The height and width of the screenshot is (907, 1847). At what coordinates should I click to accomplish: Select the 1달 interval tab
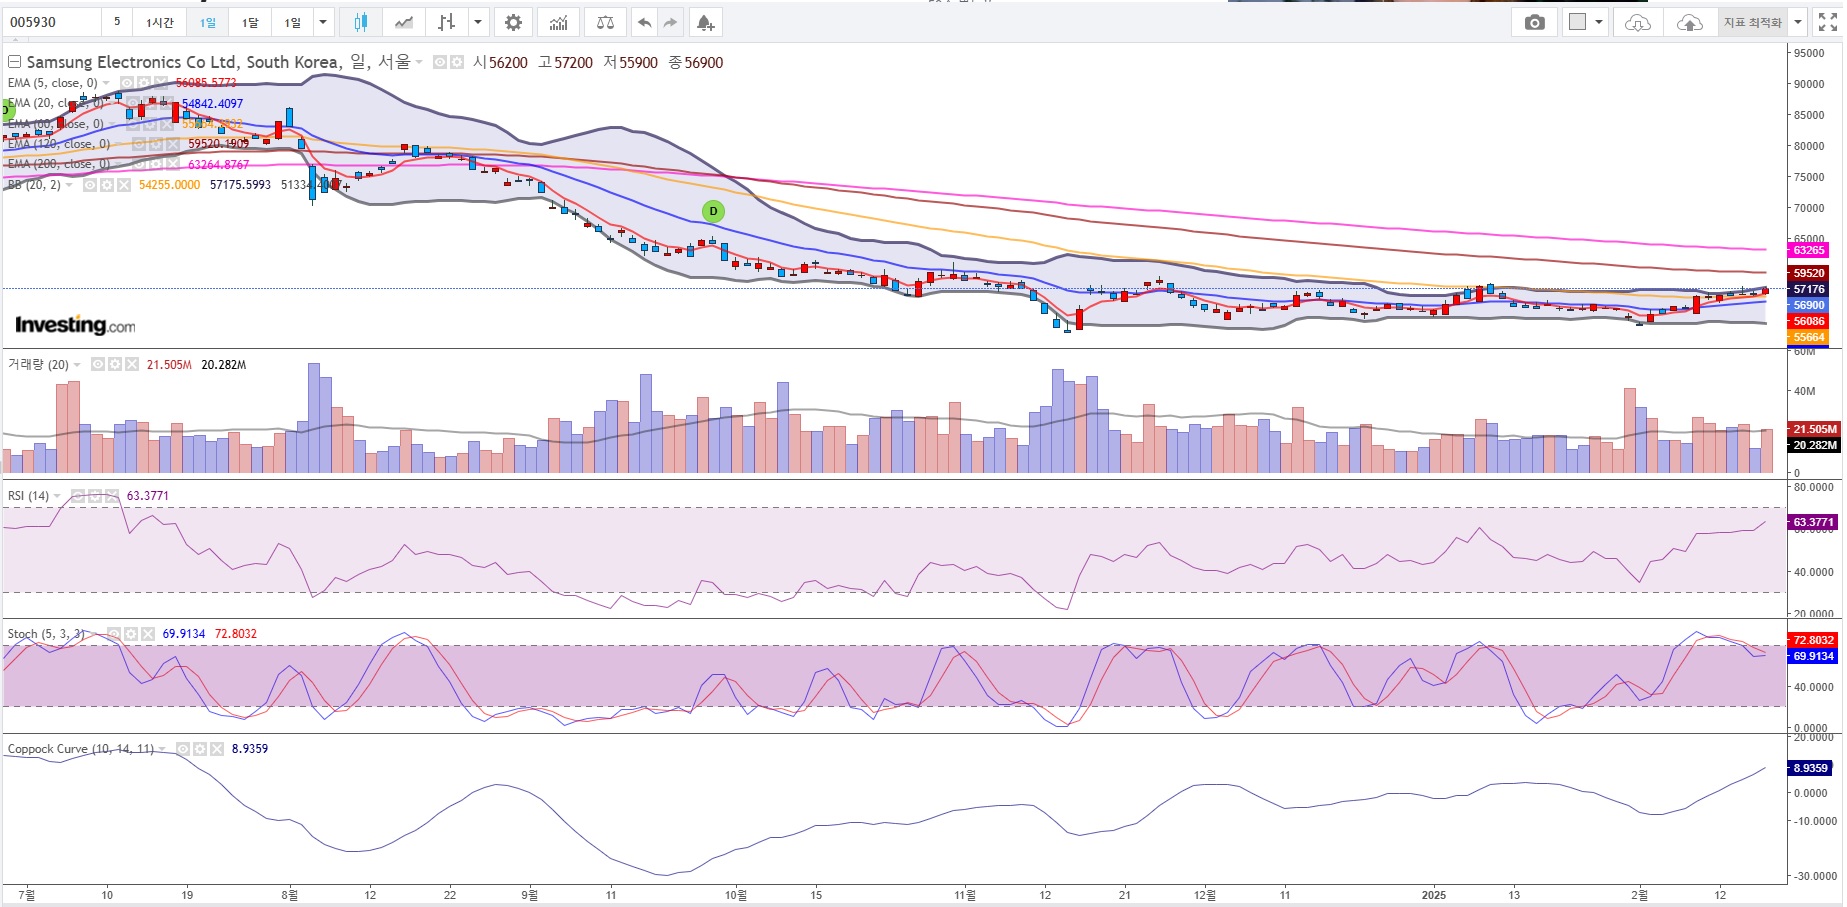(x=250, y=22)
